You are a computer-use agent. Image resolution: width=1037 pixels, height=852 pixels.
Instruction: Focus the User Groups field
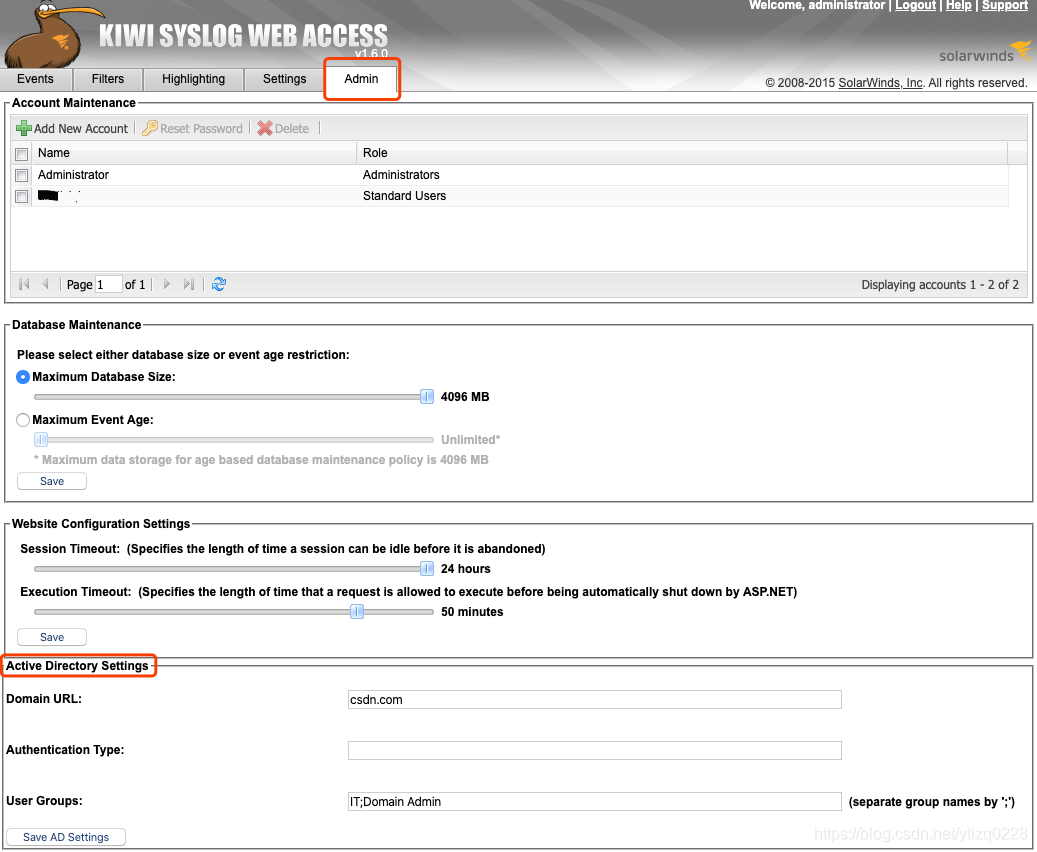(595, 802)
